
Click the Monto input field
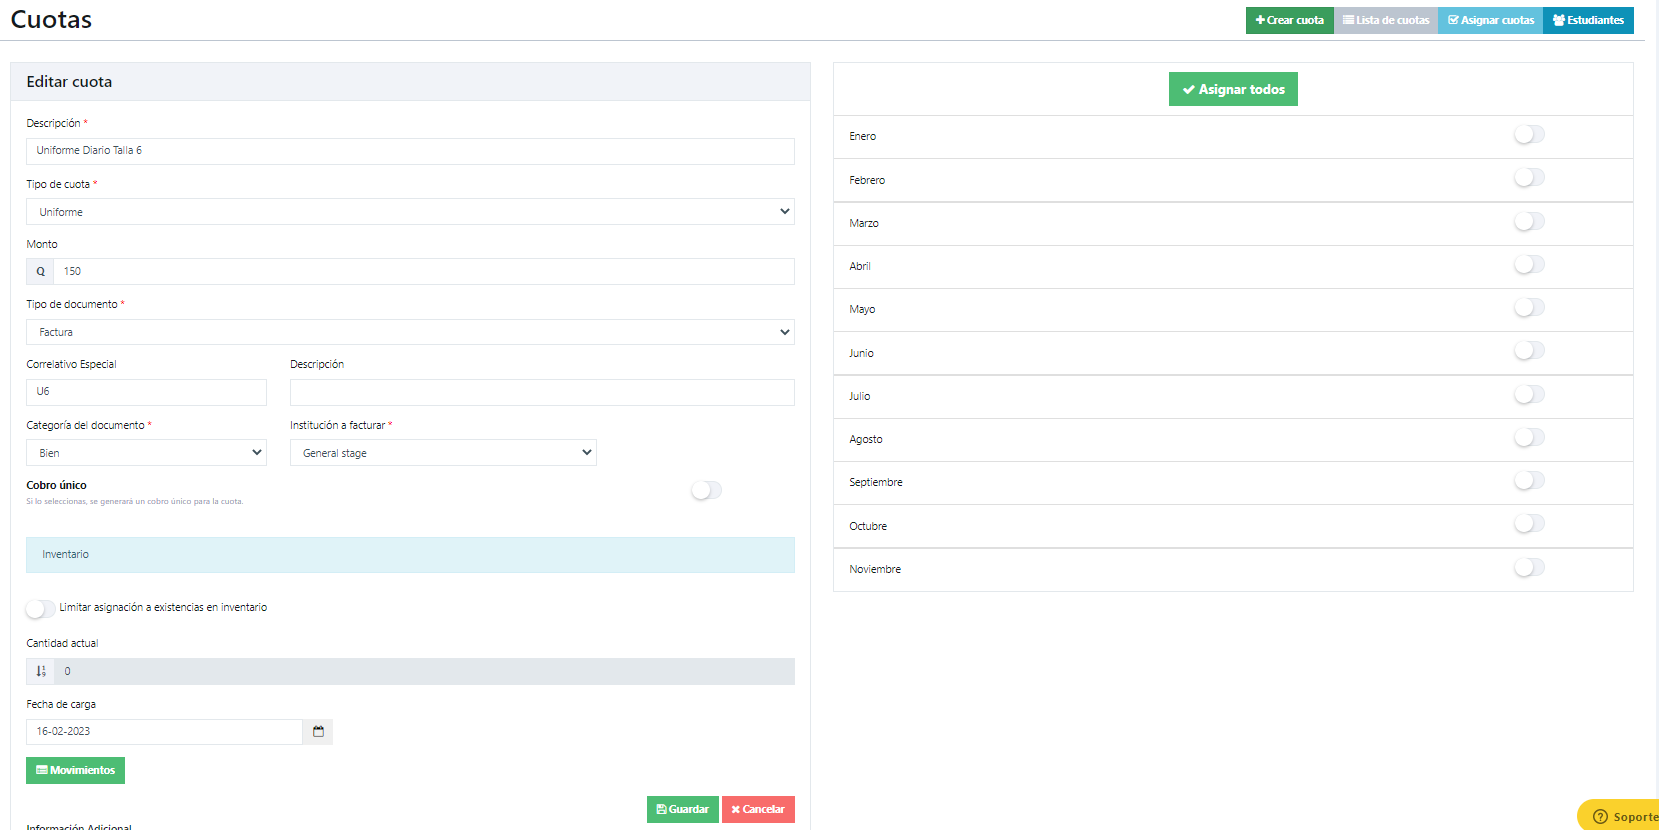424,271
